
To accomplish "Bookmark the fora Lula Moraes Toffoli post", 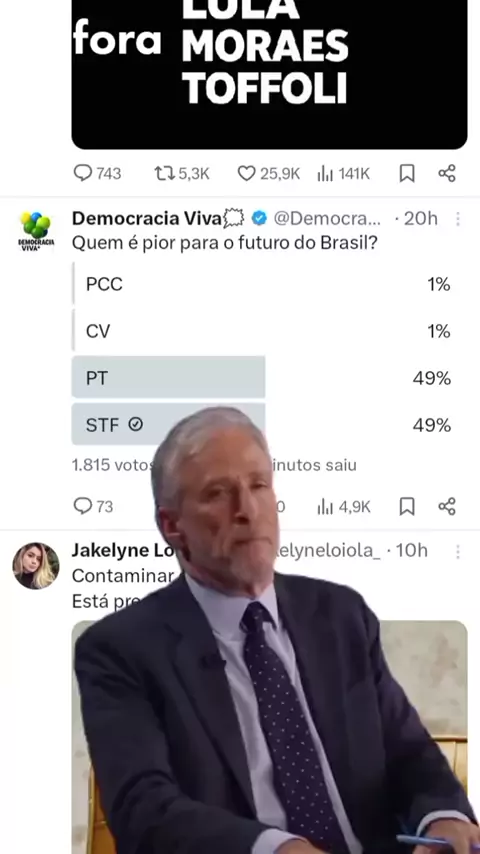I will click(407, 173).
